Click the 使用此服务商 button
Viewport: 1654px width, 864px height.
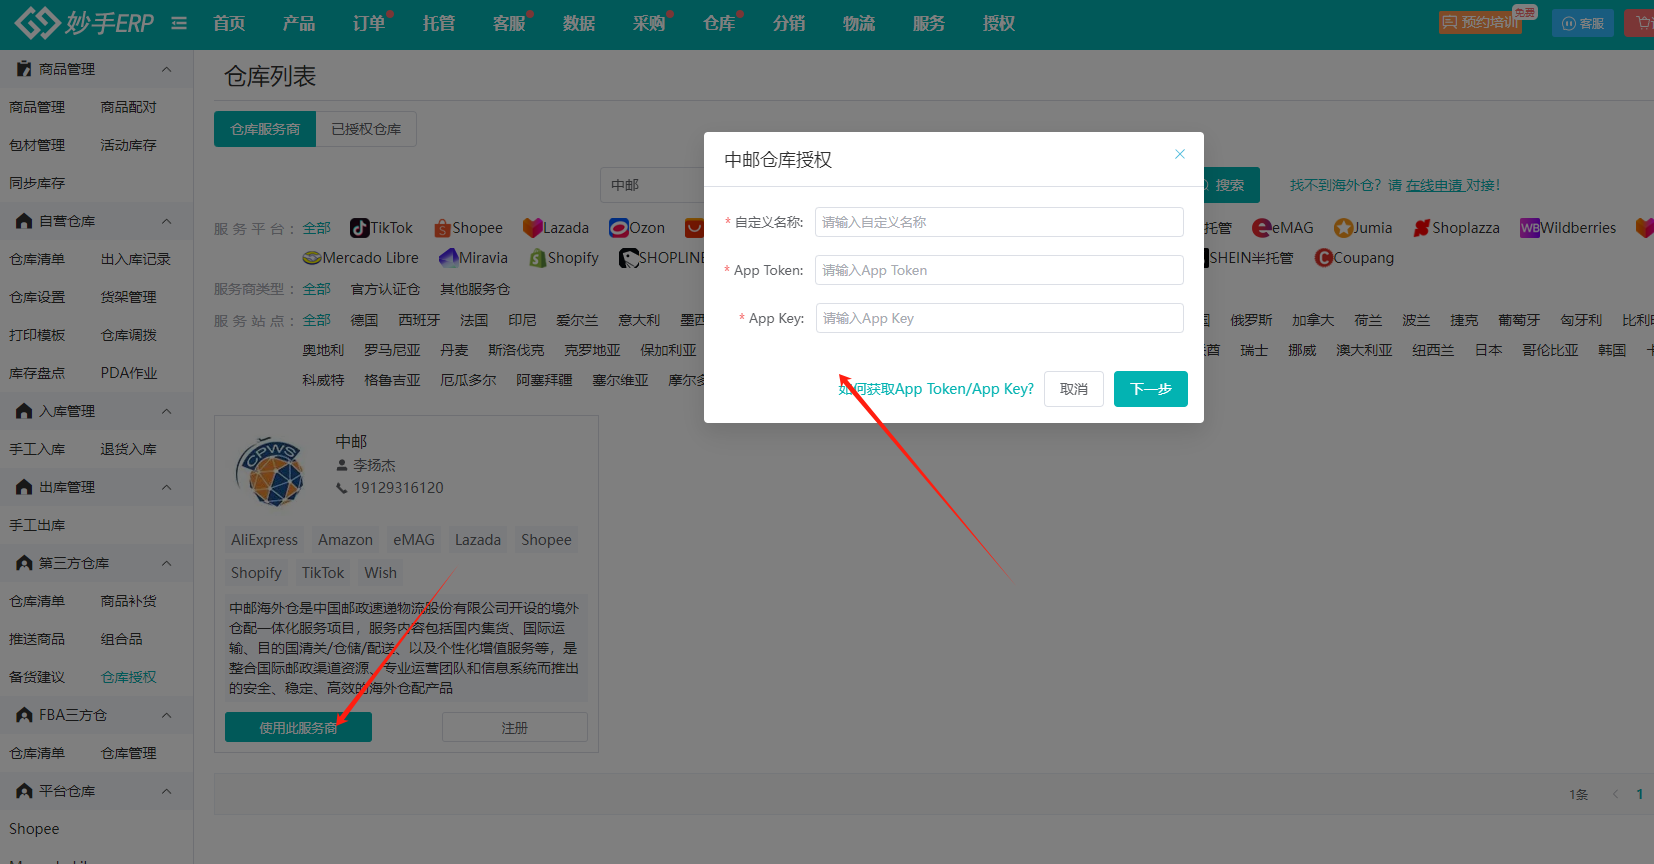click(x=298, y=727)
